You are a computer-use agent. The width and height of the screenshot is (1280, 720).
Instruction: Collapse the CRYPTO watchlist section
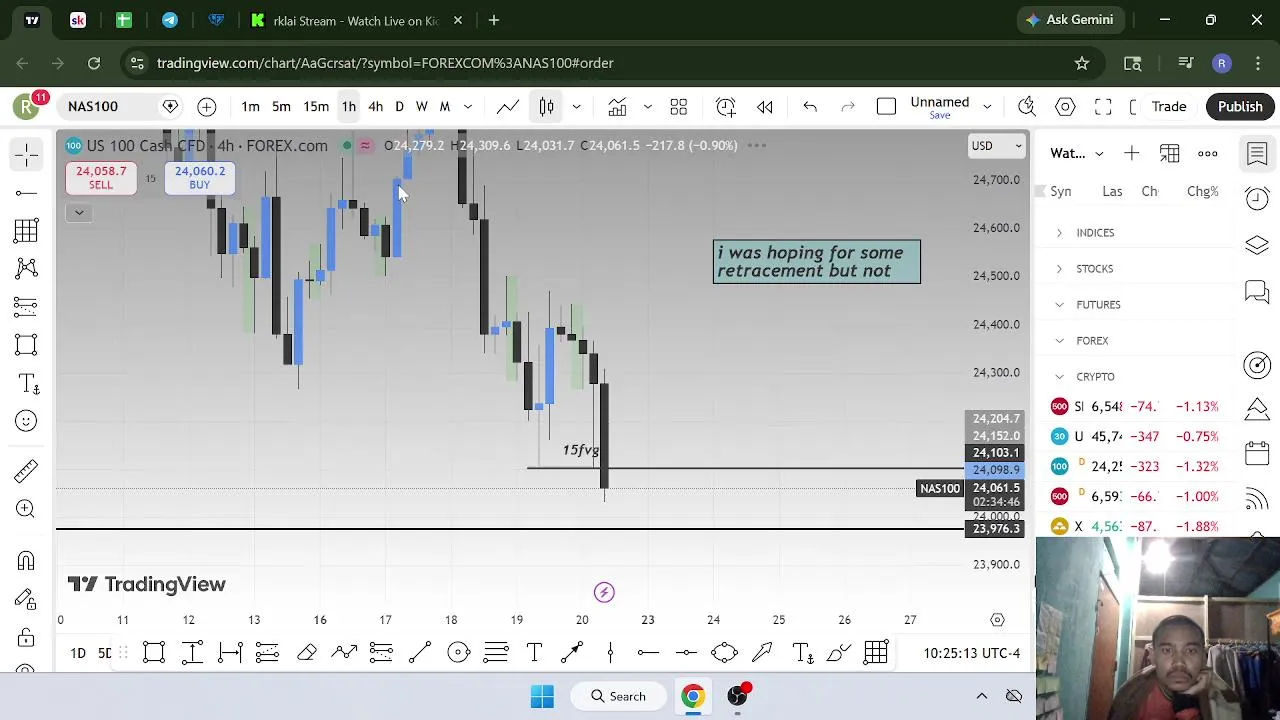tap(1059, 377)
